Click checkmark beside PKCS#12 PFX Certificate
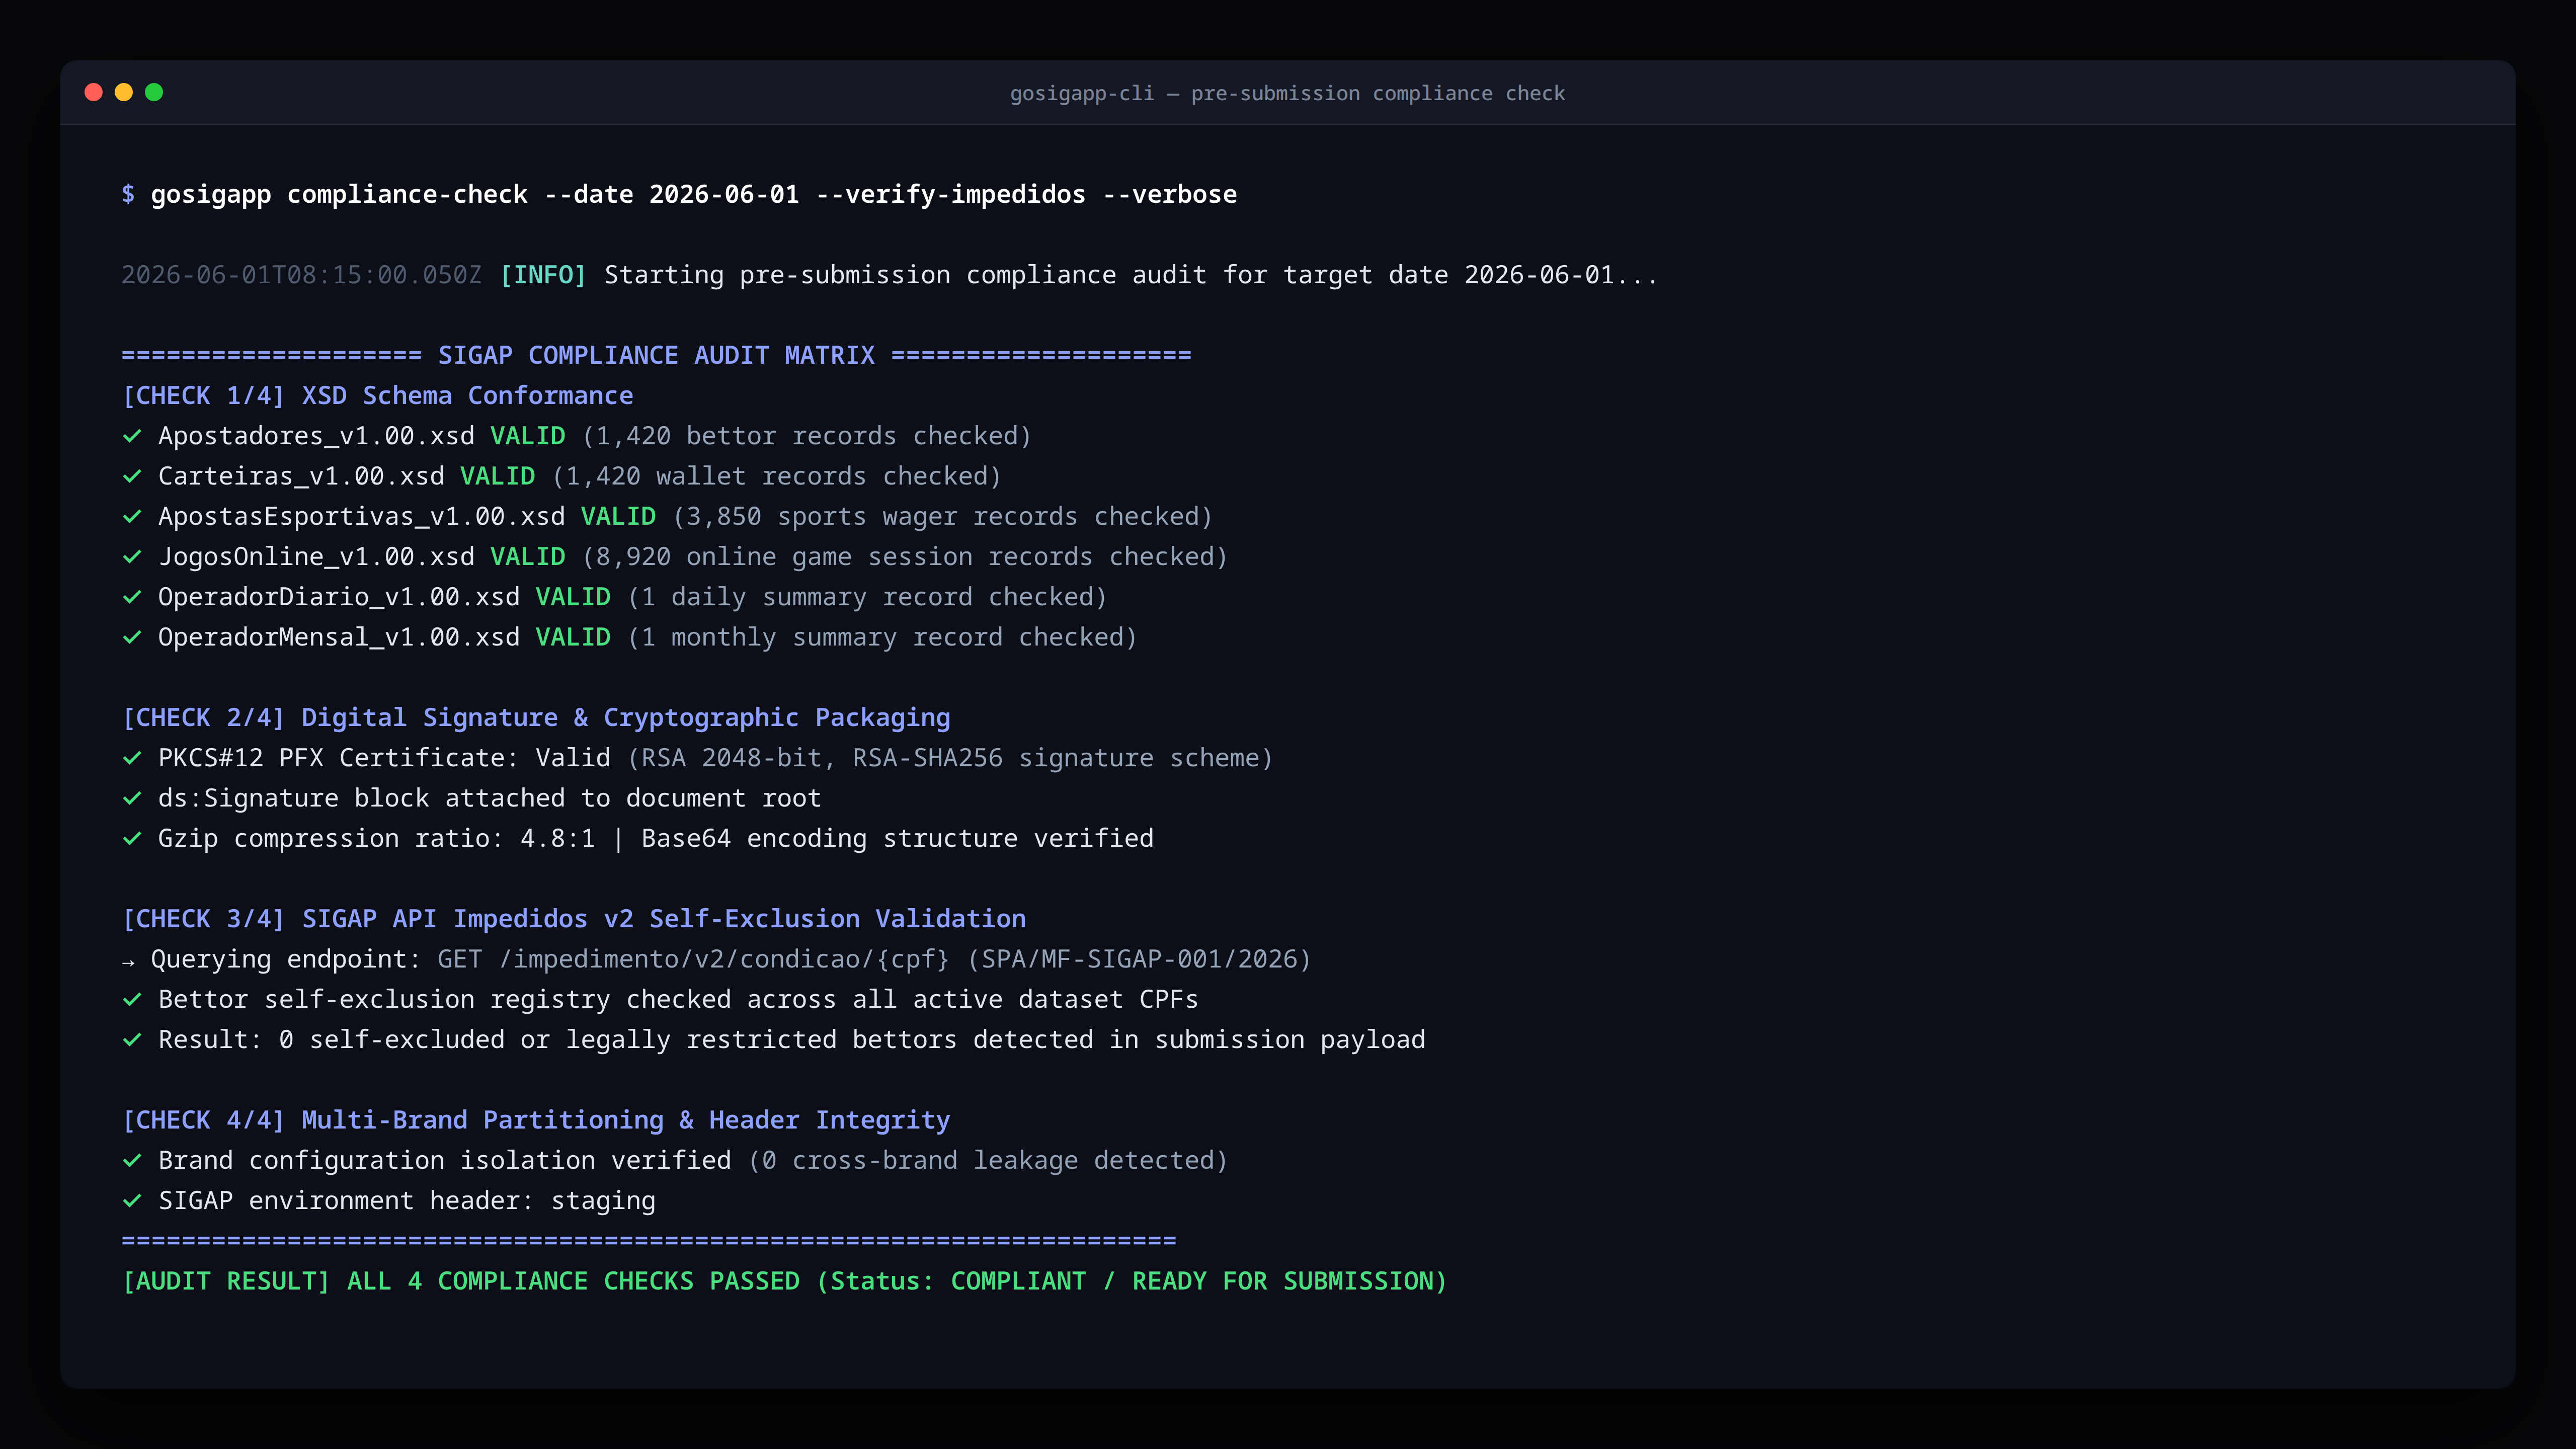The height and width of the screenshot is (1449, 2576). point(131,758)
